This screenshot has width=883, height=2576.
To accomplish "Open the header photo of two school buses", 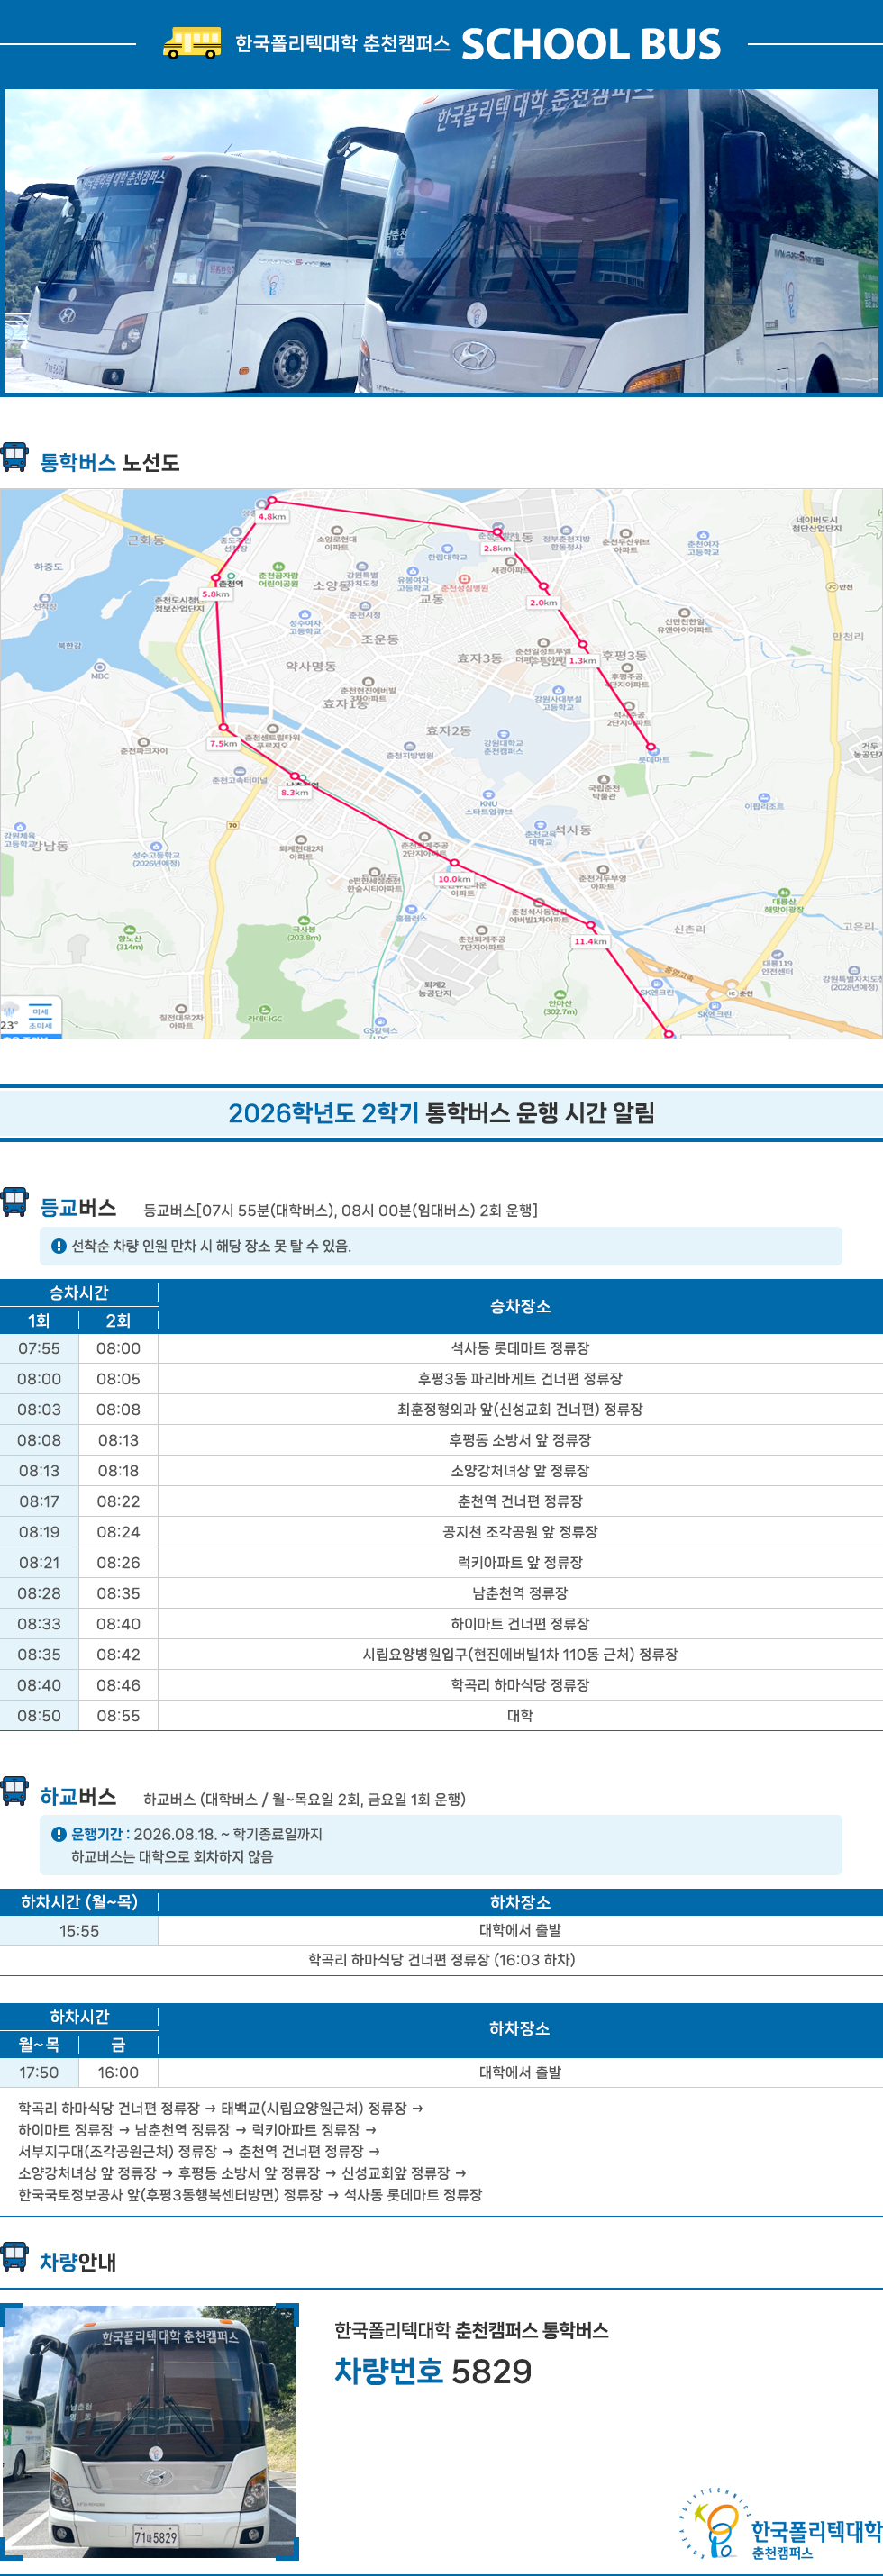I will coord(441,241).
